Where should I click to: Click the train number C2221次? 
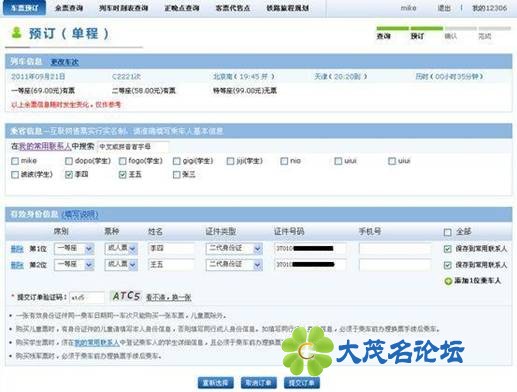coord(126,77)
